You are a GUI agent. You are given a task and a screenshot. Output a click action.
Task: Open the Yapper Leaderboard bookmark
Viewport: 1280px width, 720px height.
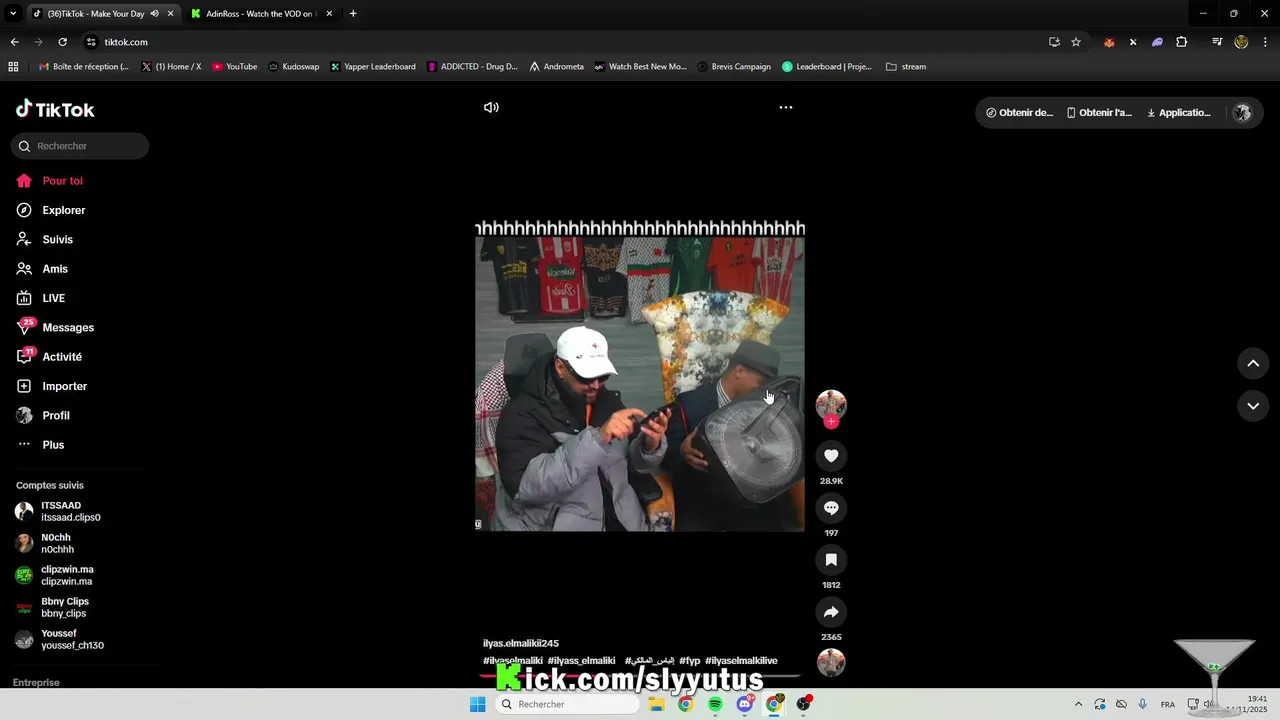tap(372, 67)
